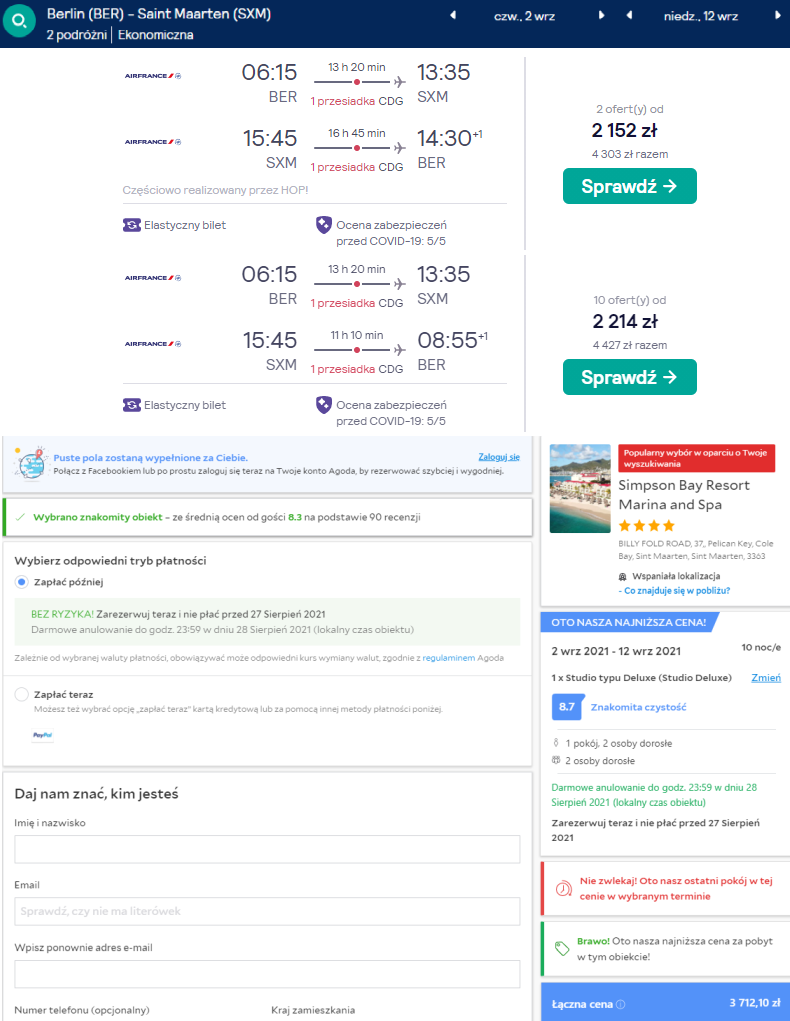Click Zmień link next to Studio Deluxe
This screenshot has height=1021, width=790.
(766, 678)
